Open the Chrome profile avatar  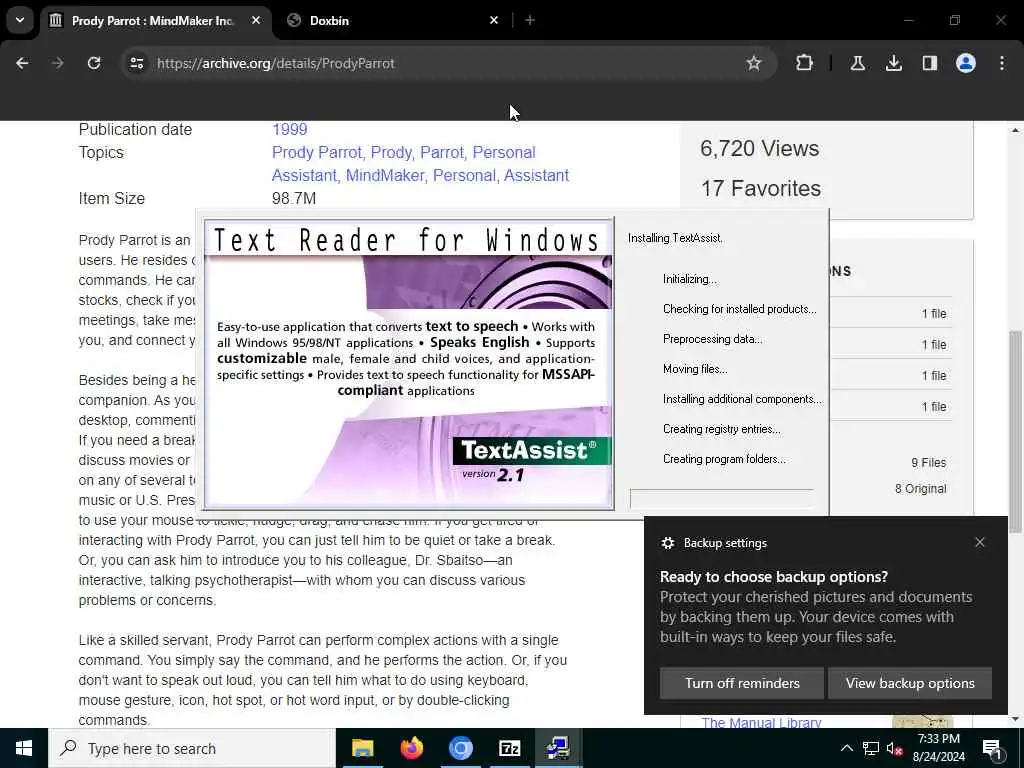pyautogui.click(x=966, y=63)
